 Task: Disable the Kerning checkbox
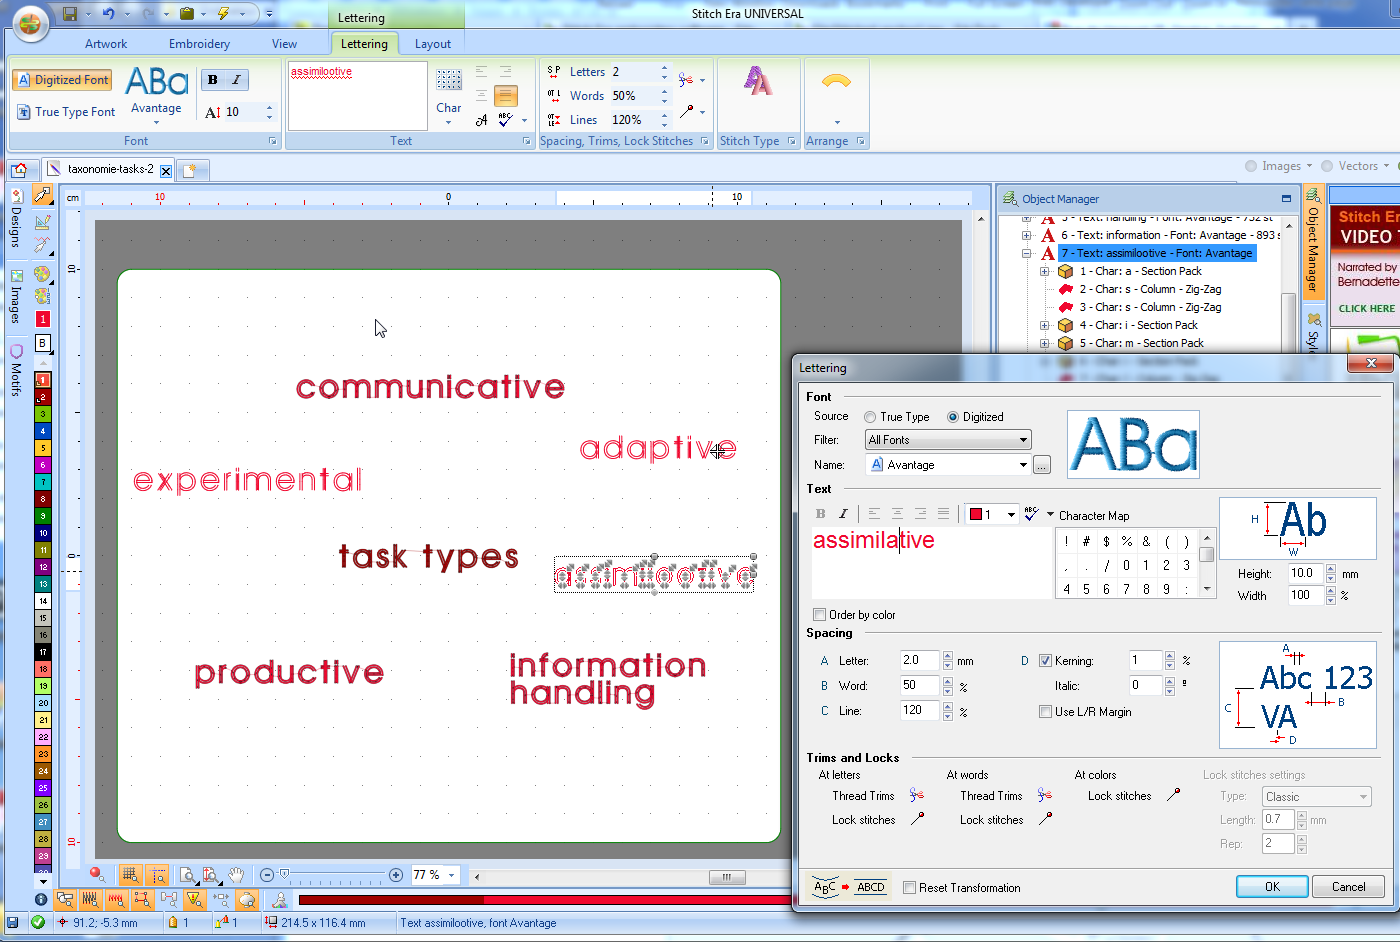pos(1045,661)
